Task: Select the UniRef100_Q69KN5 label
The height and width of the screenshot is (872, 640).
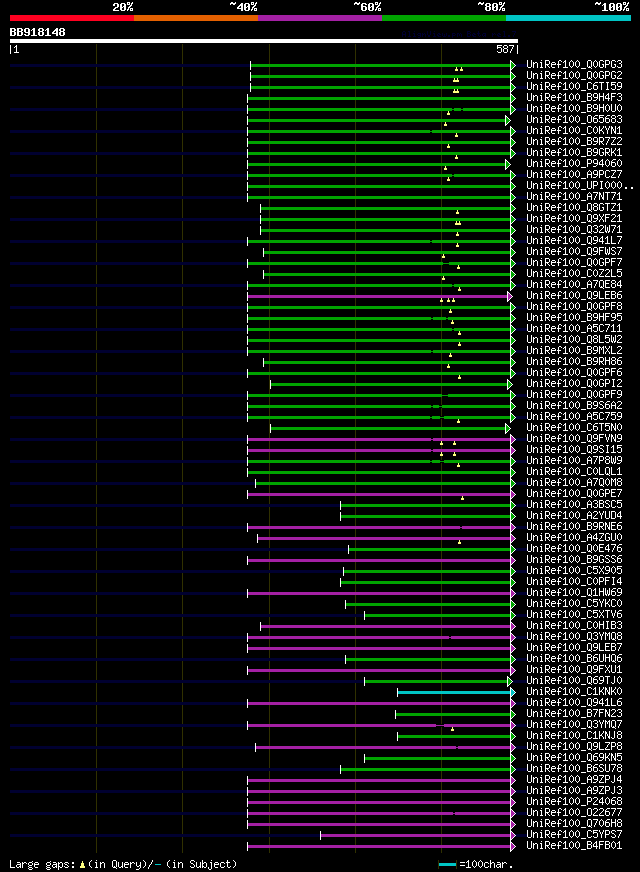Action: click(x=574, y=758)
